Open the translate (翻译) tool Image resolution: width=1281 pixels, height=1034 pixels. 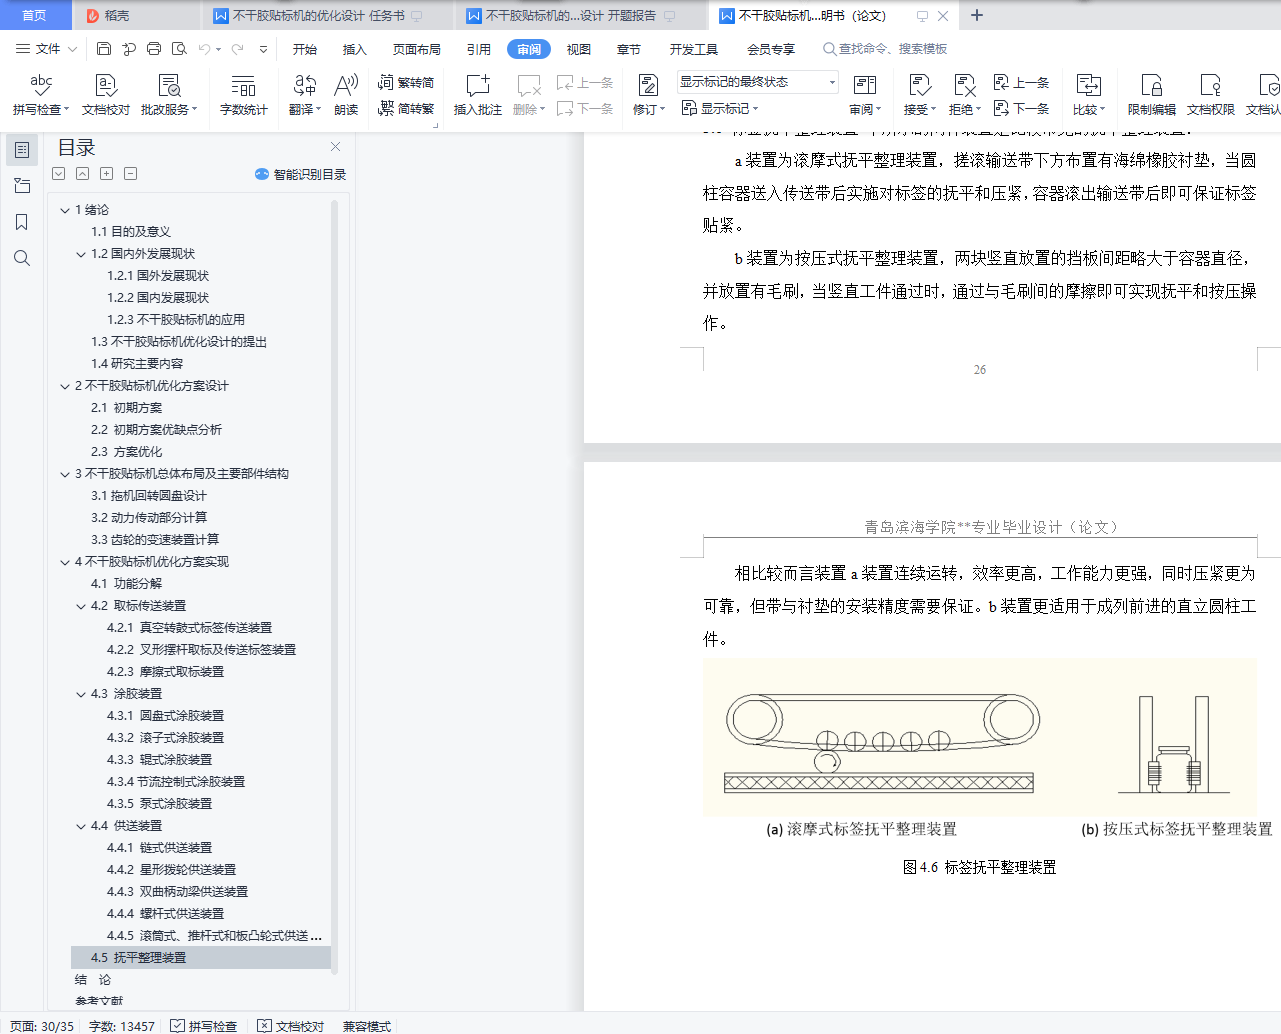(x=305, y=95)
